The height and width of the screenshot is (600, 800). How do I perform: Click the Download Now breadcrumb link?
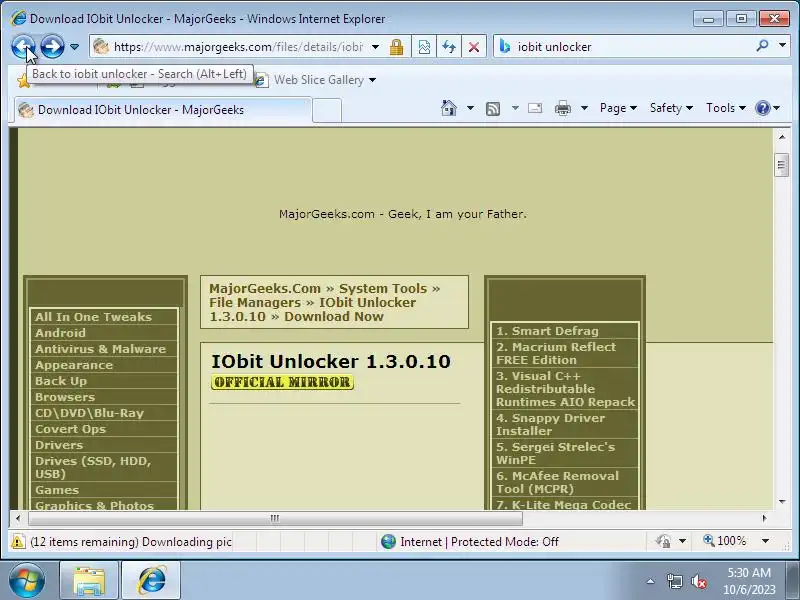pyautogui.click(x=334, y=316)
